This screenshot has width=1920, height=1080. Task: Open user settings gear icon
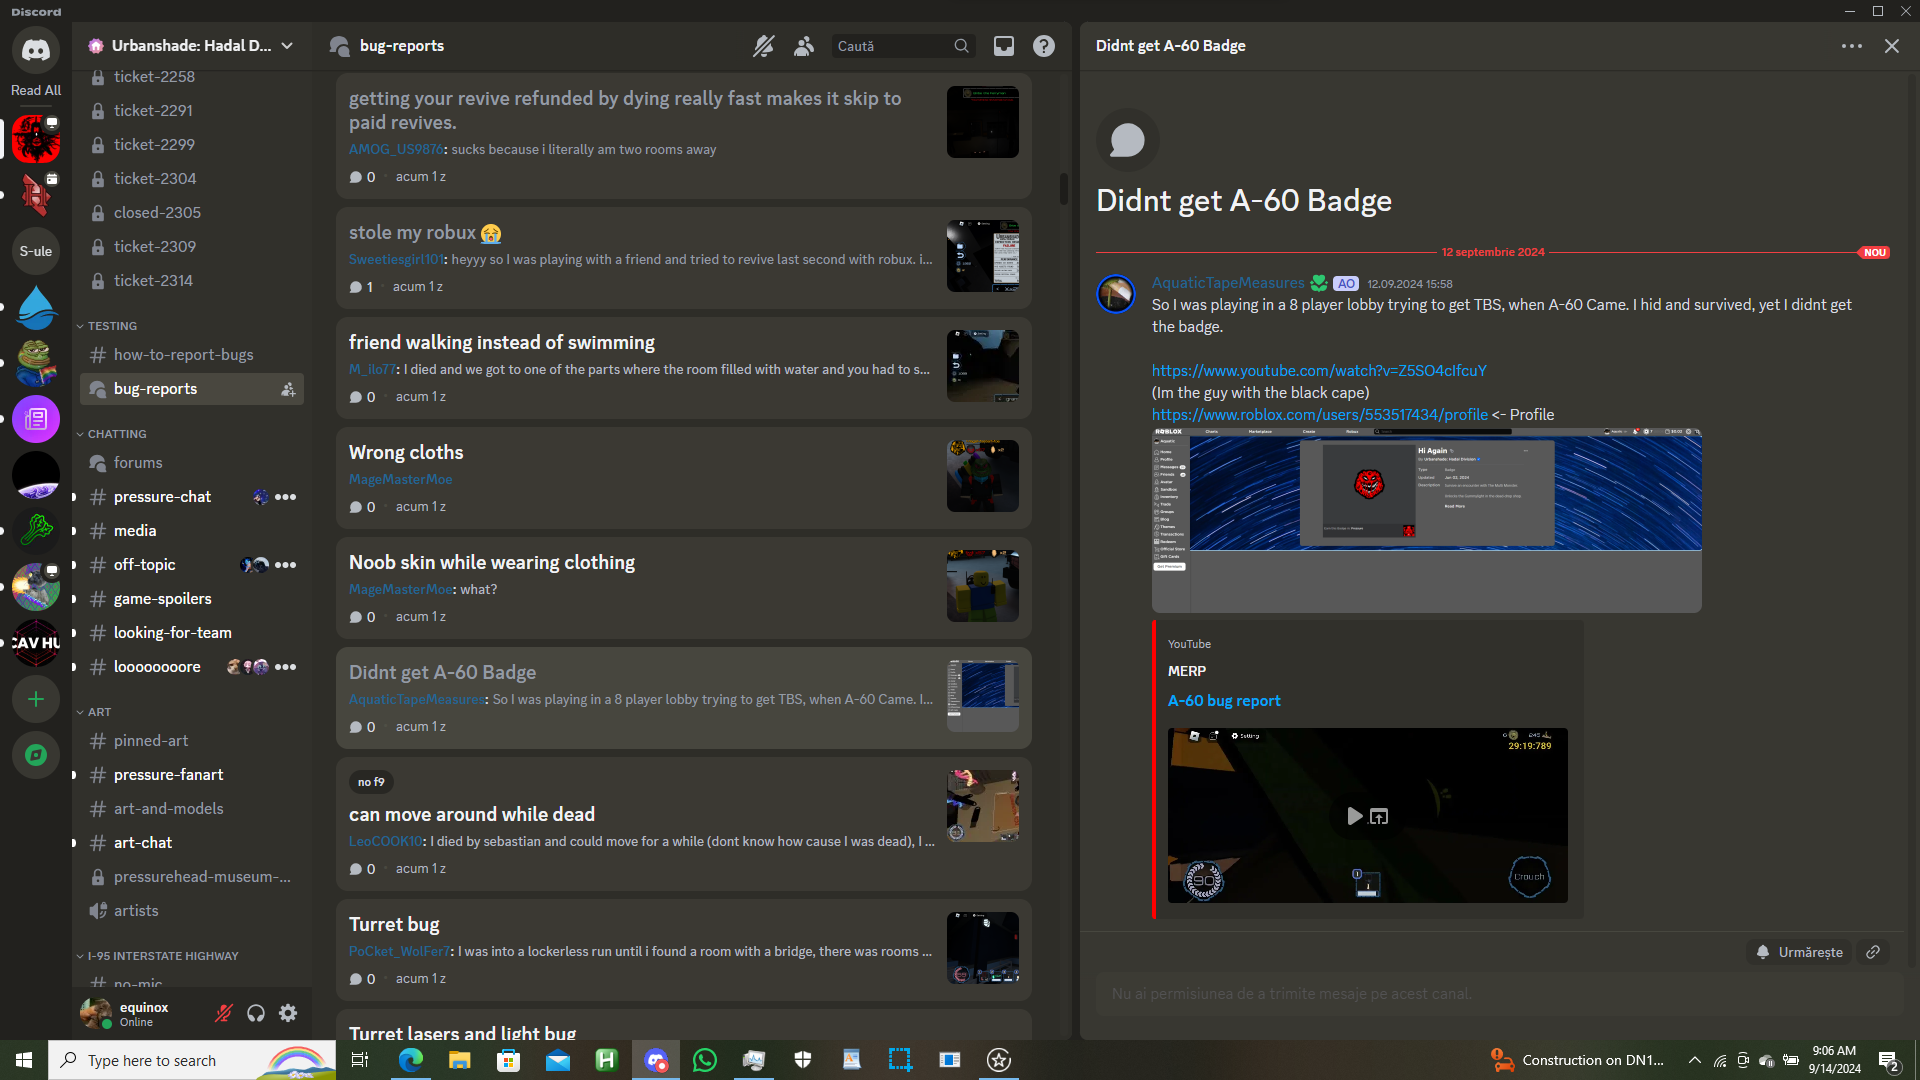tap(288, 1013)
